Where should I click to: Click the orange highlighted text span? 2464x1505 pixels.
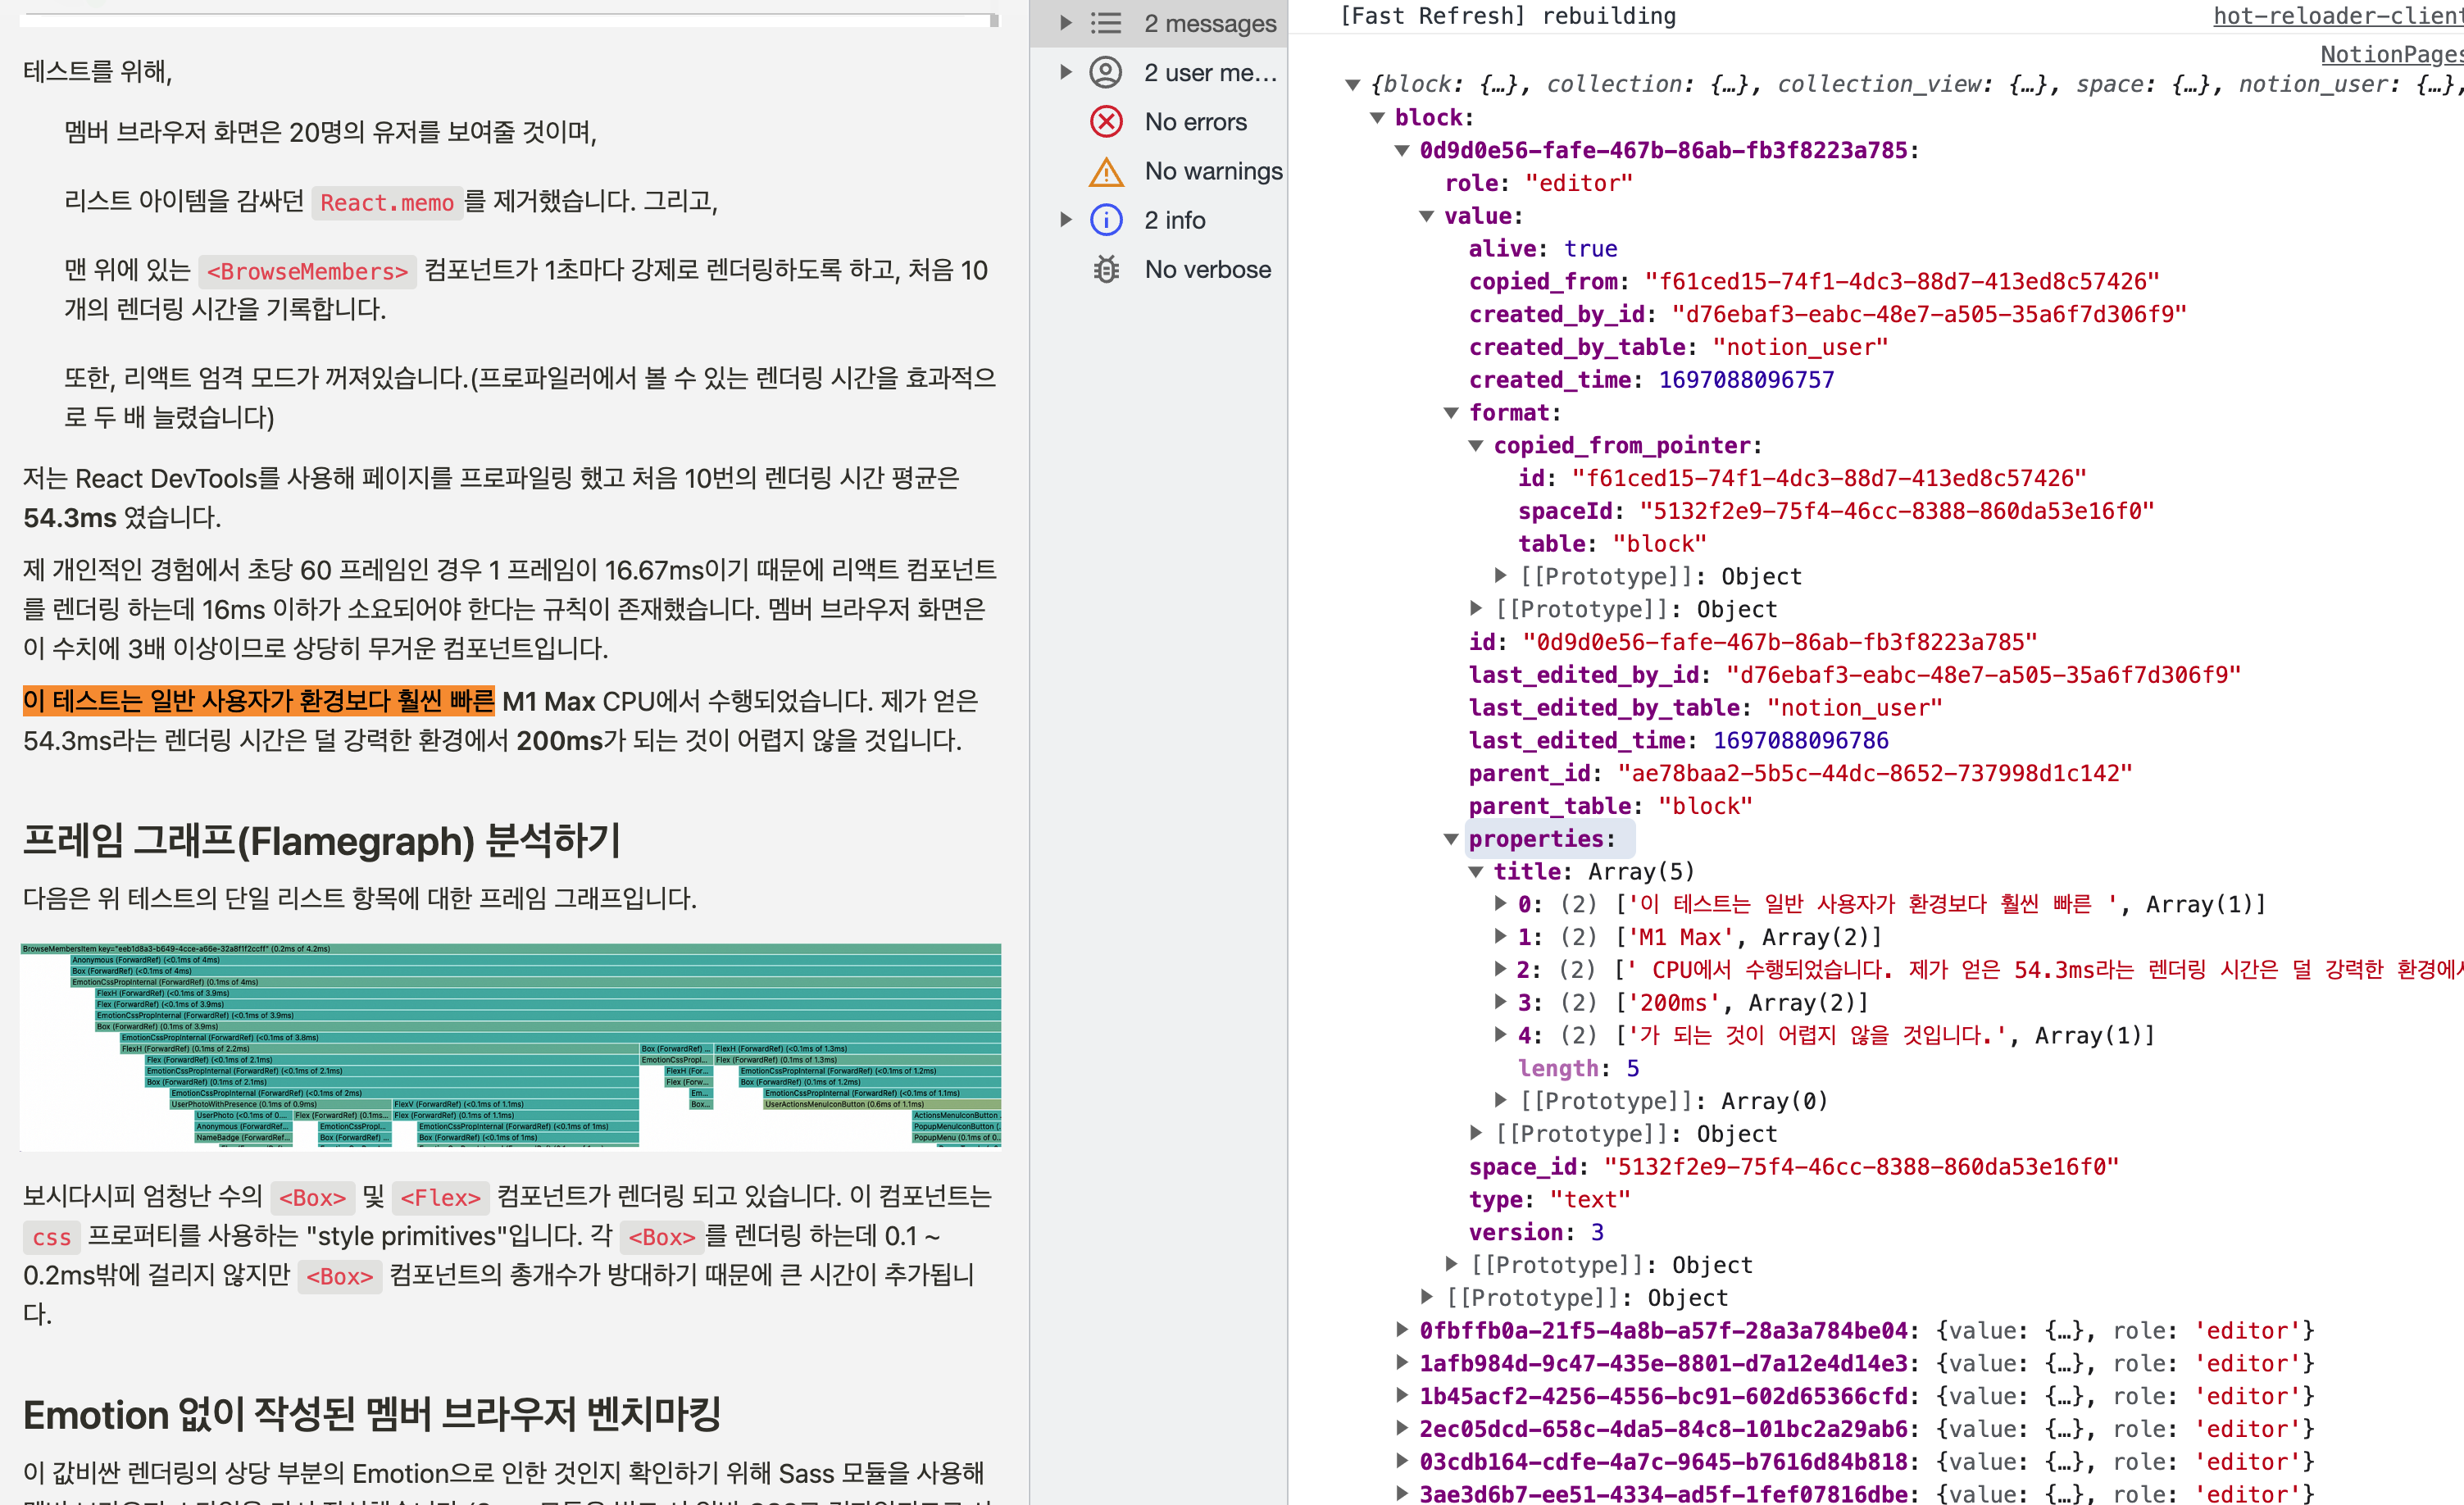pos(258,701)
